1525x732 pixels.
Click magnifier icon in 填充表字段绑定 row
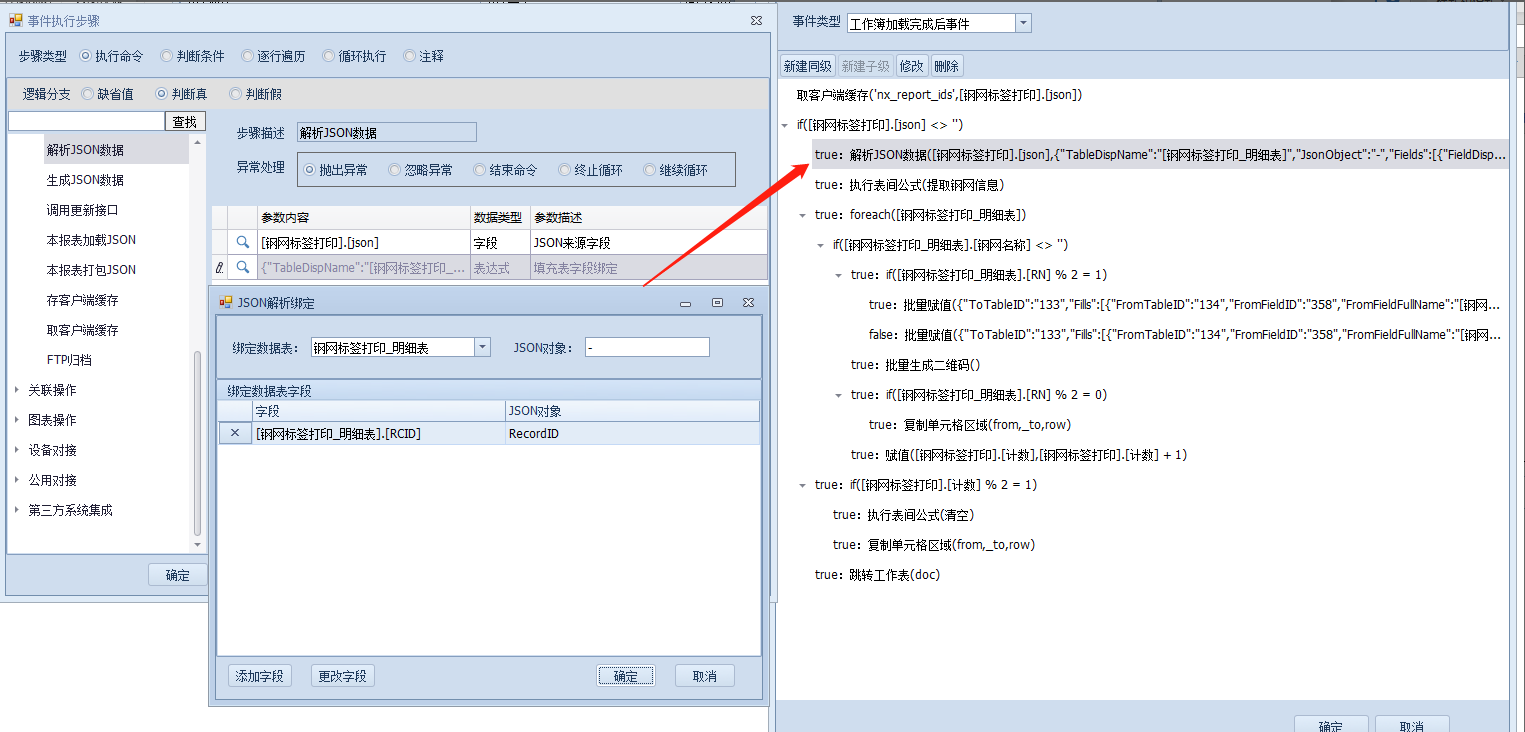tap(242, 268)
